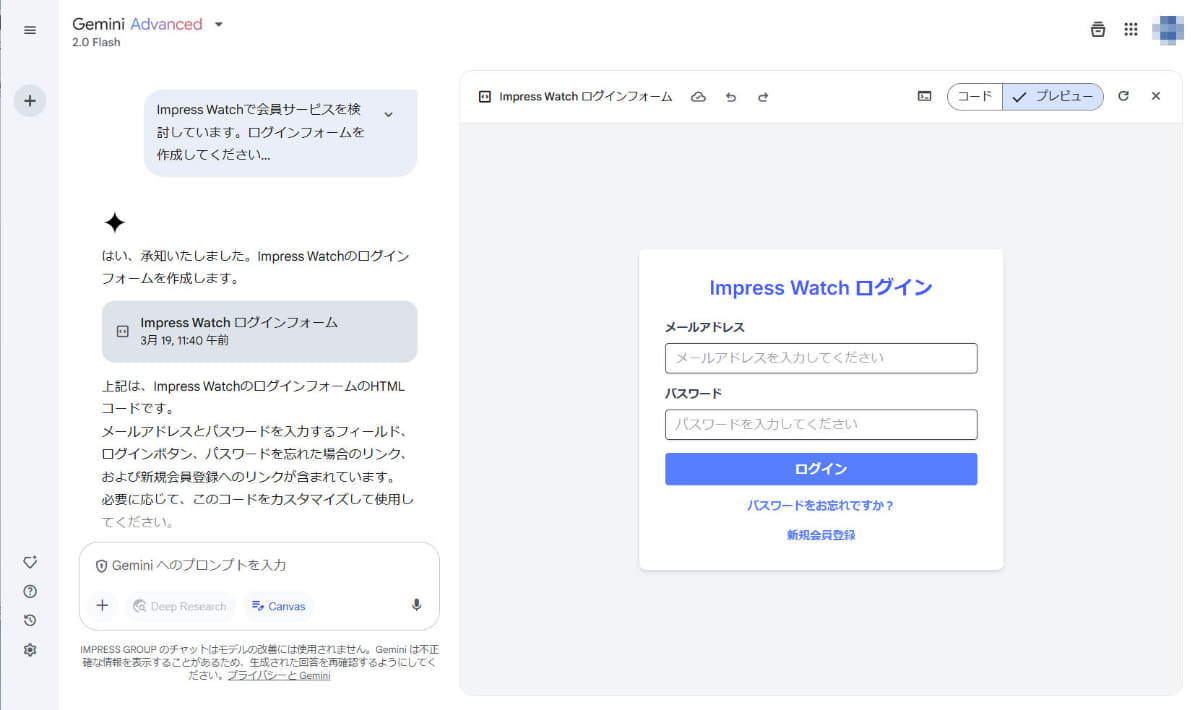Viewport: 1200px width, 710px height.
Task: Start voice input with the microphone icon
Action: pos(417,605)
